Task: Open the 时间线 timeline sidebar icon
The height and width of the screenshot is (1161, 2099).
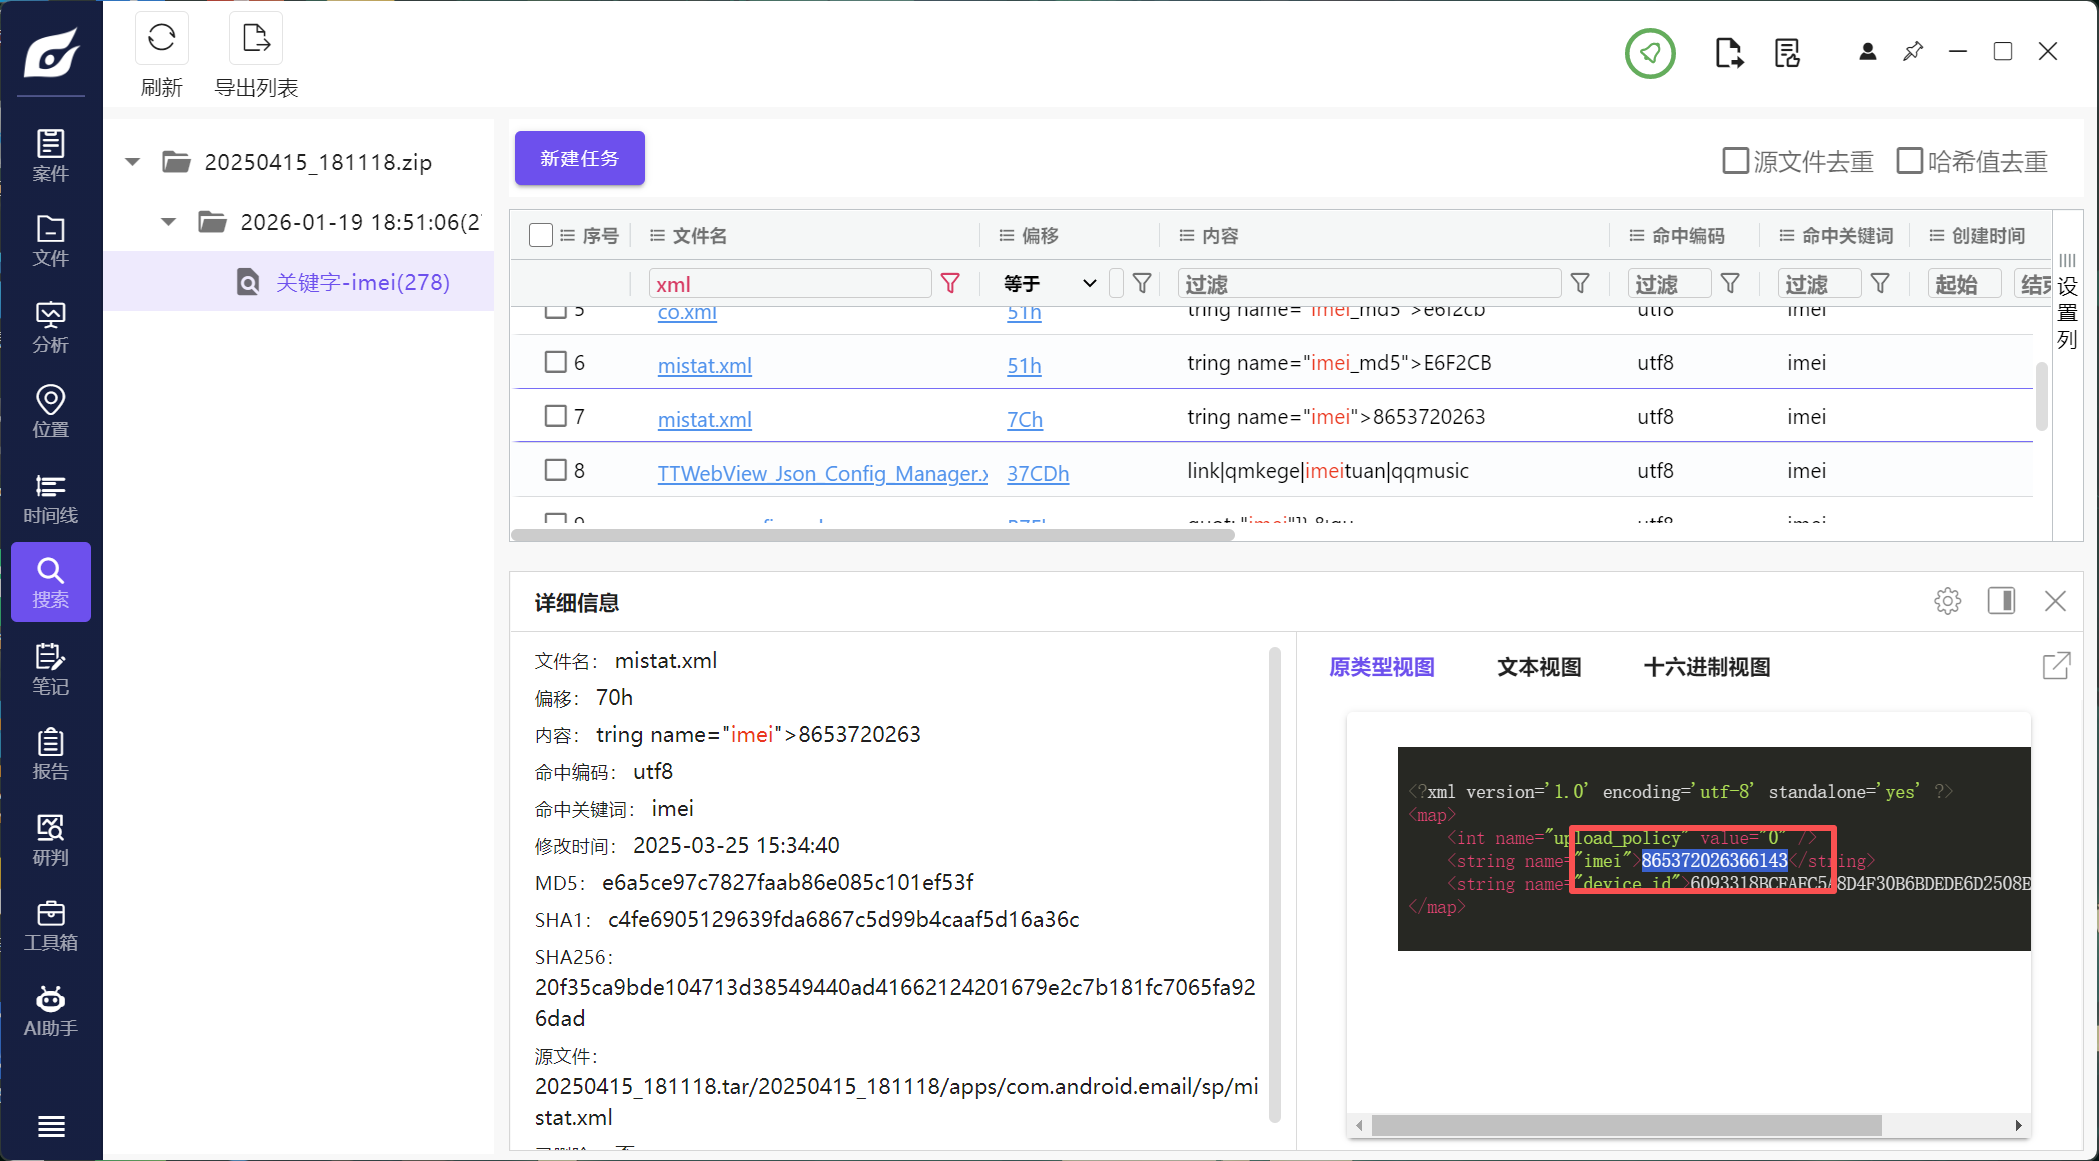Action: [50, 498]
